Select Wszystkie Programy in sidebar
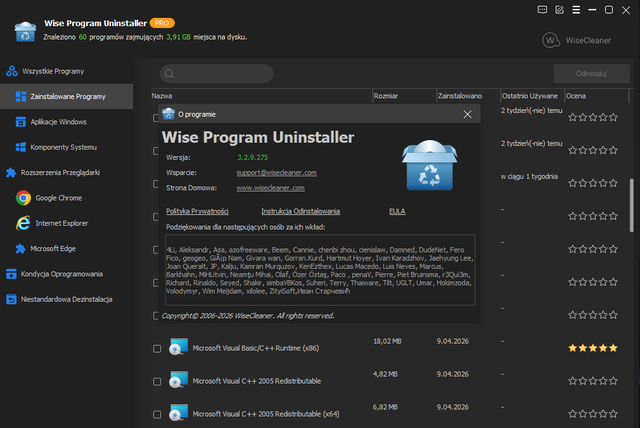The height and width of the screenshot is (428, 640). click(x=53, y=71)
